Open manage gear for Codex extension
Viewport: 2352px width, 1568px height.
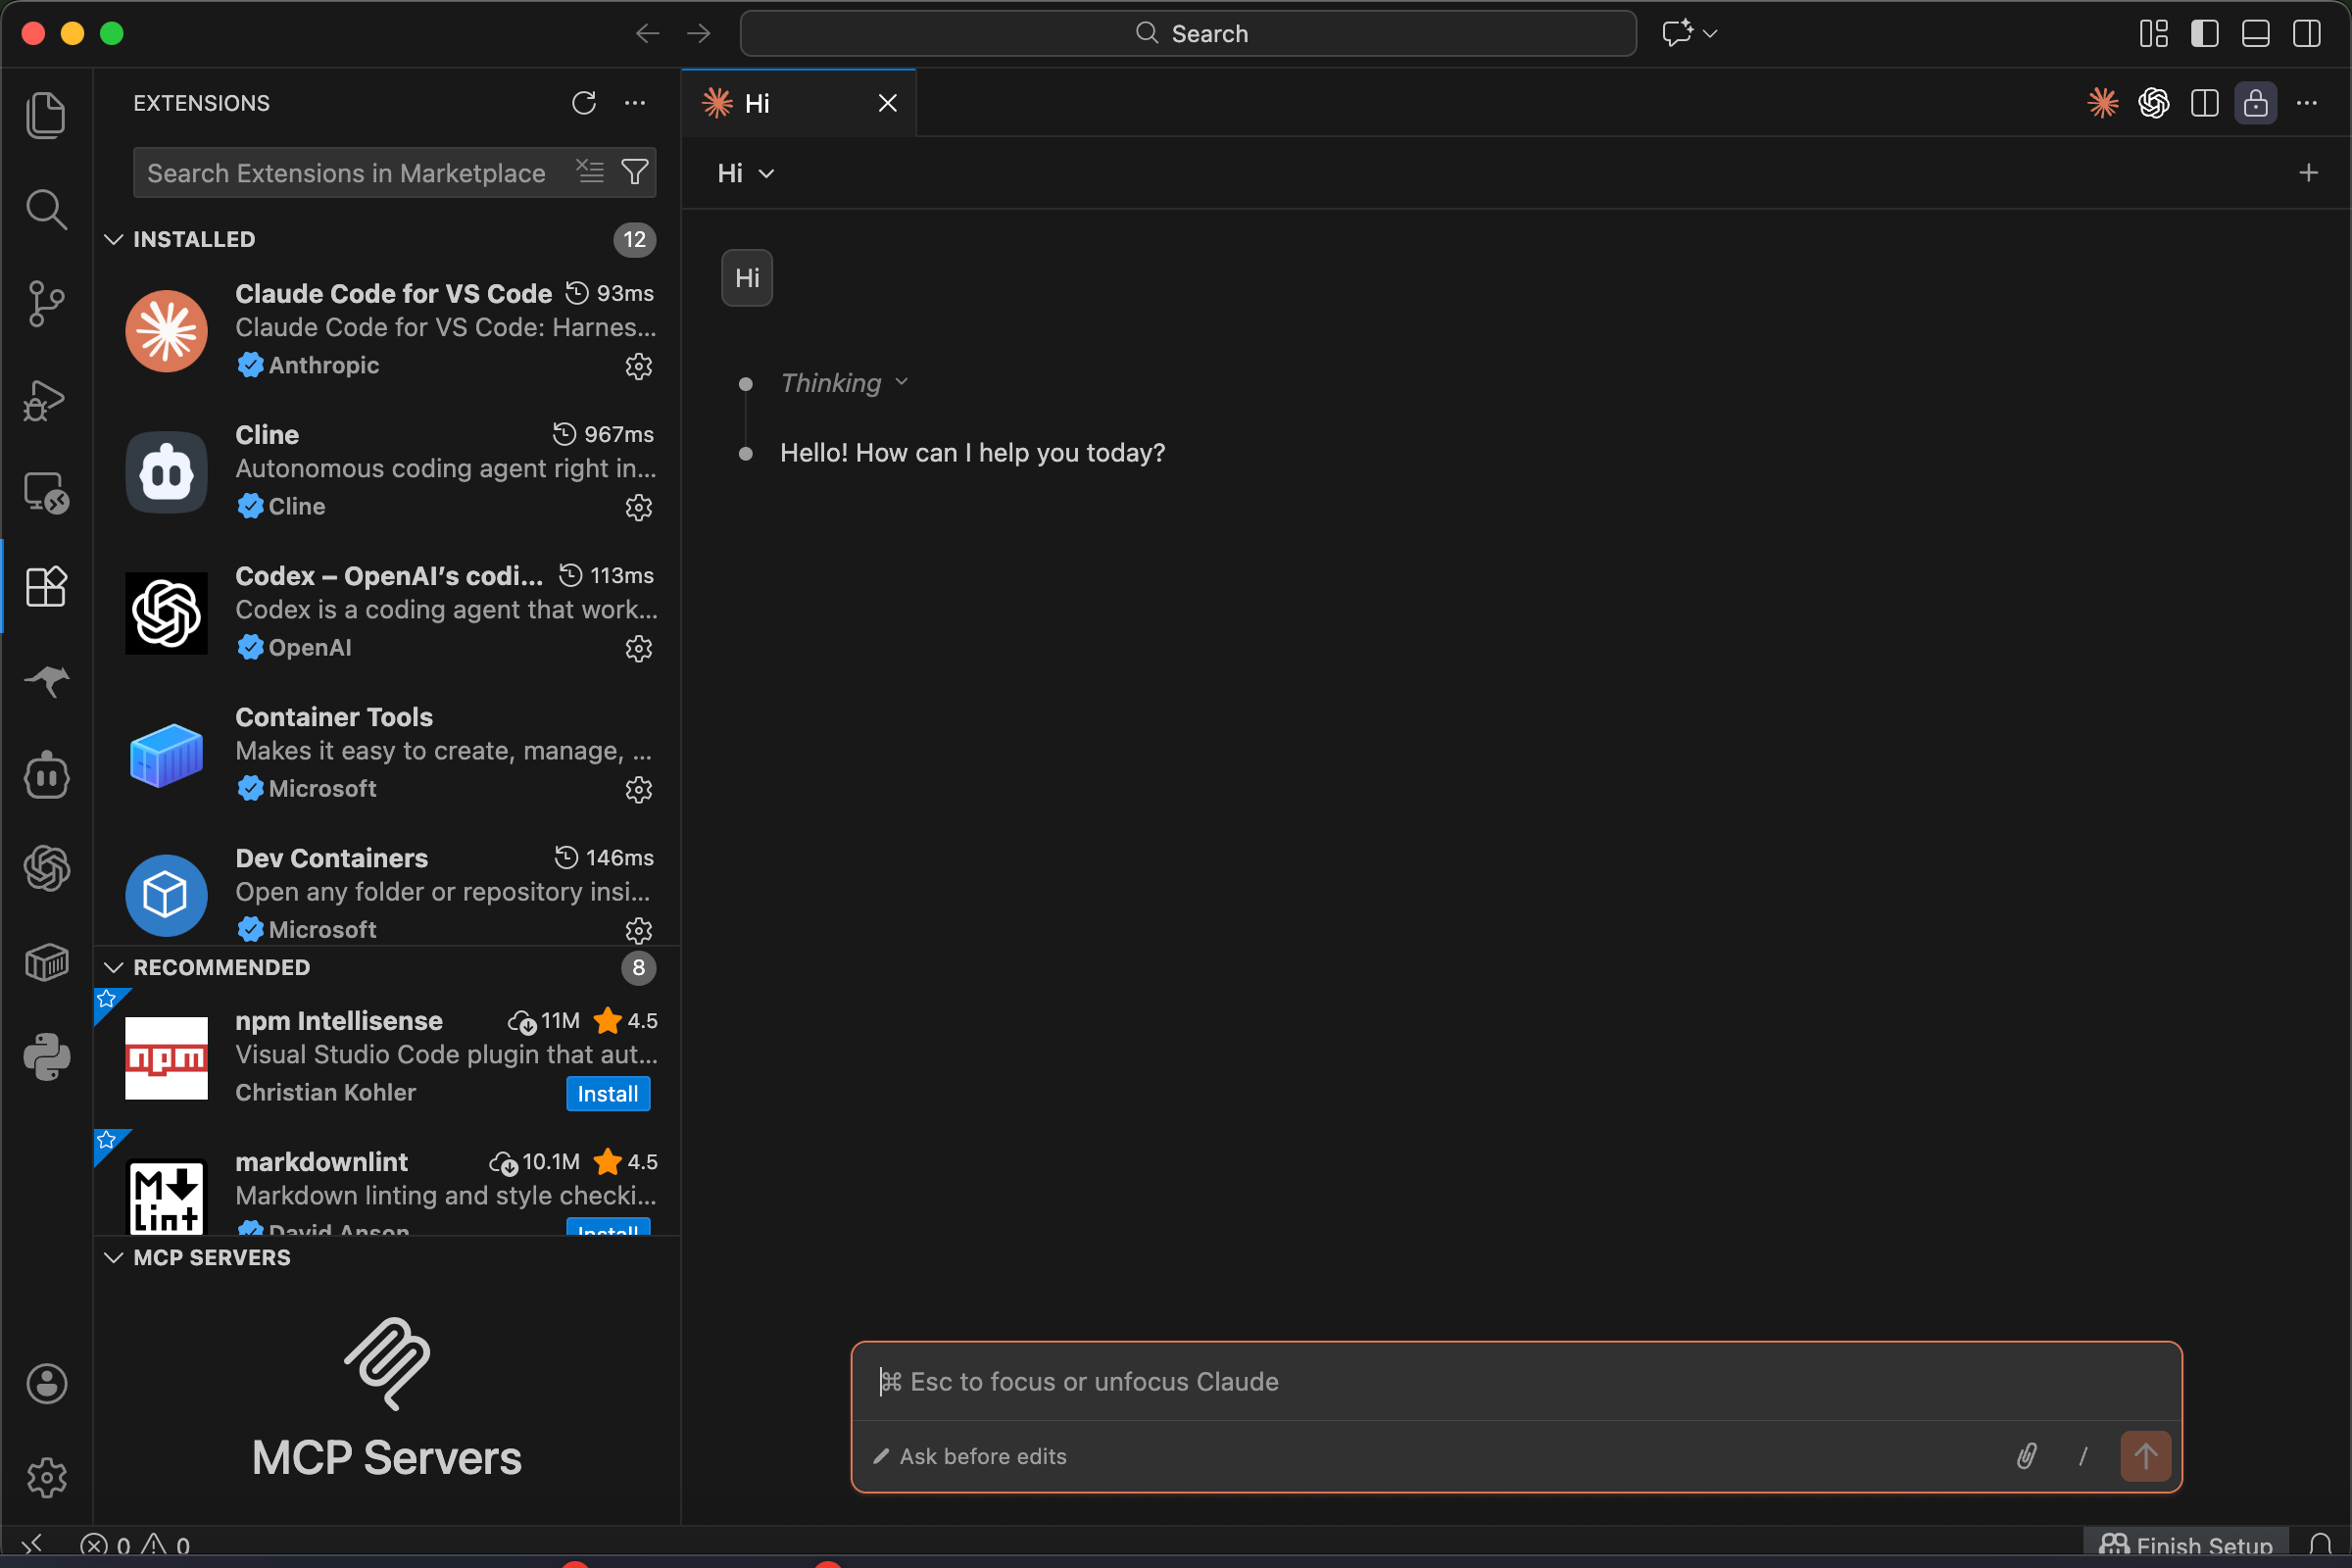(639, 648)
